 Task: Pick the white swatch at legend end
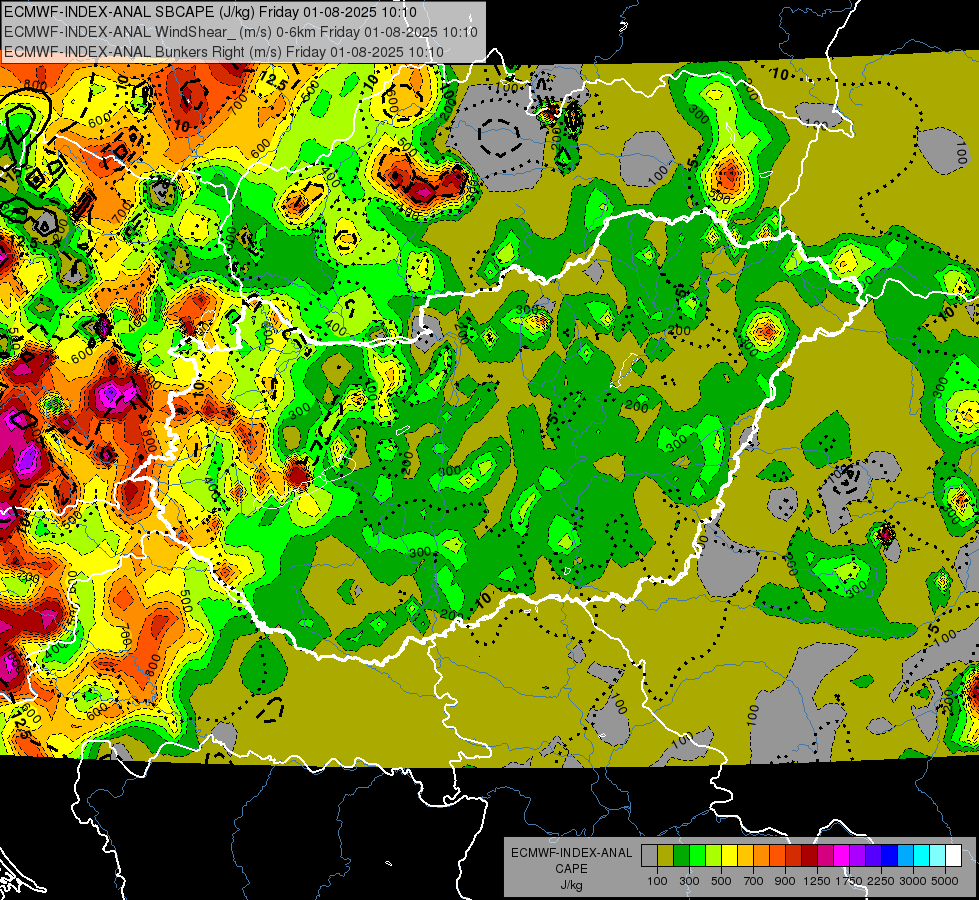pos(953,855)
